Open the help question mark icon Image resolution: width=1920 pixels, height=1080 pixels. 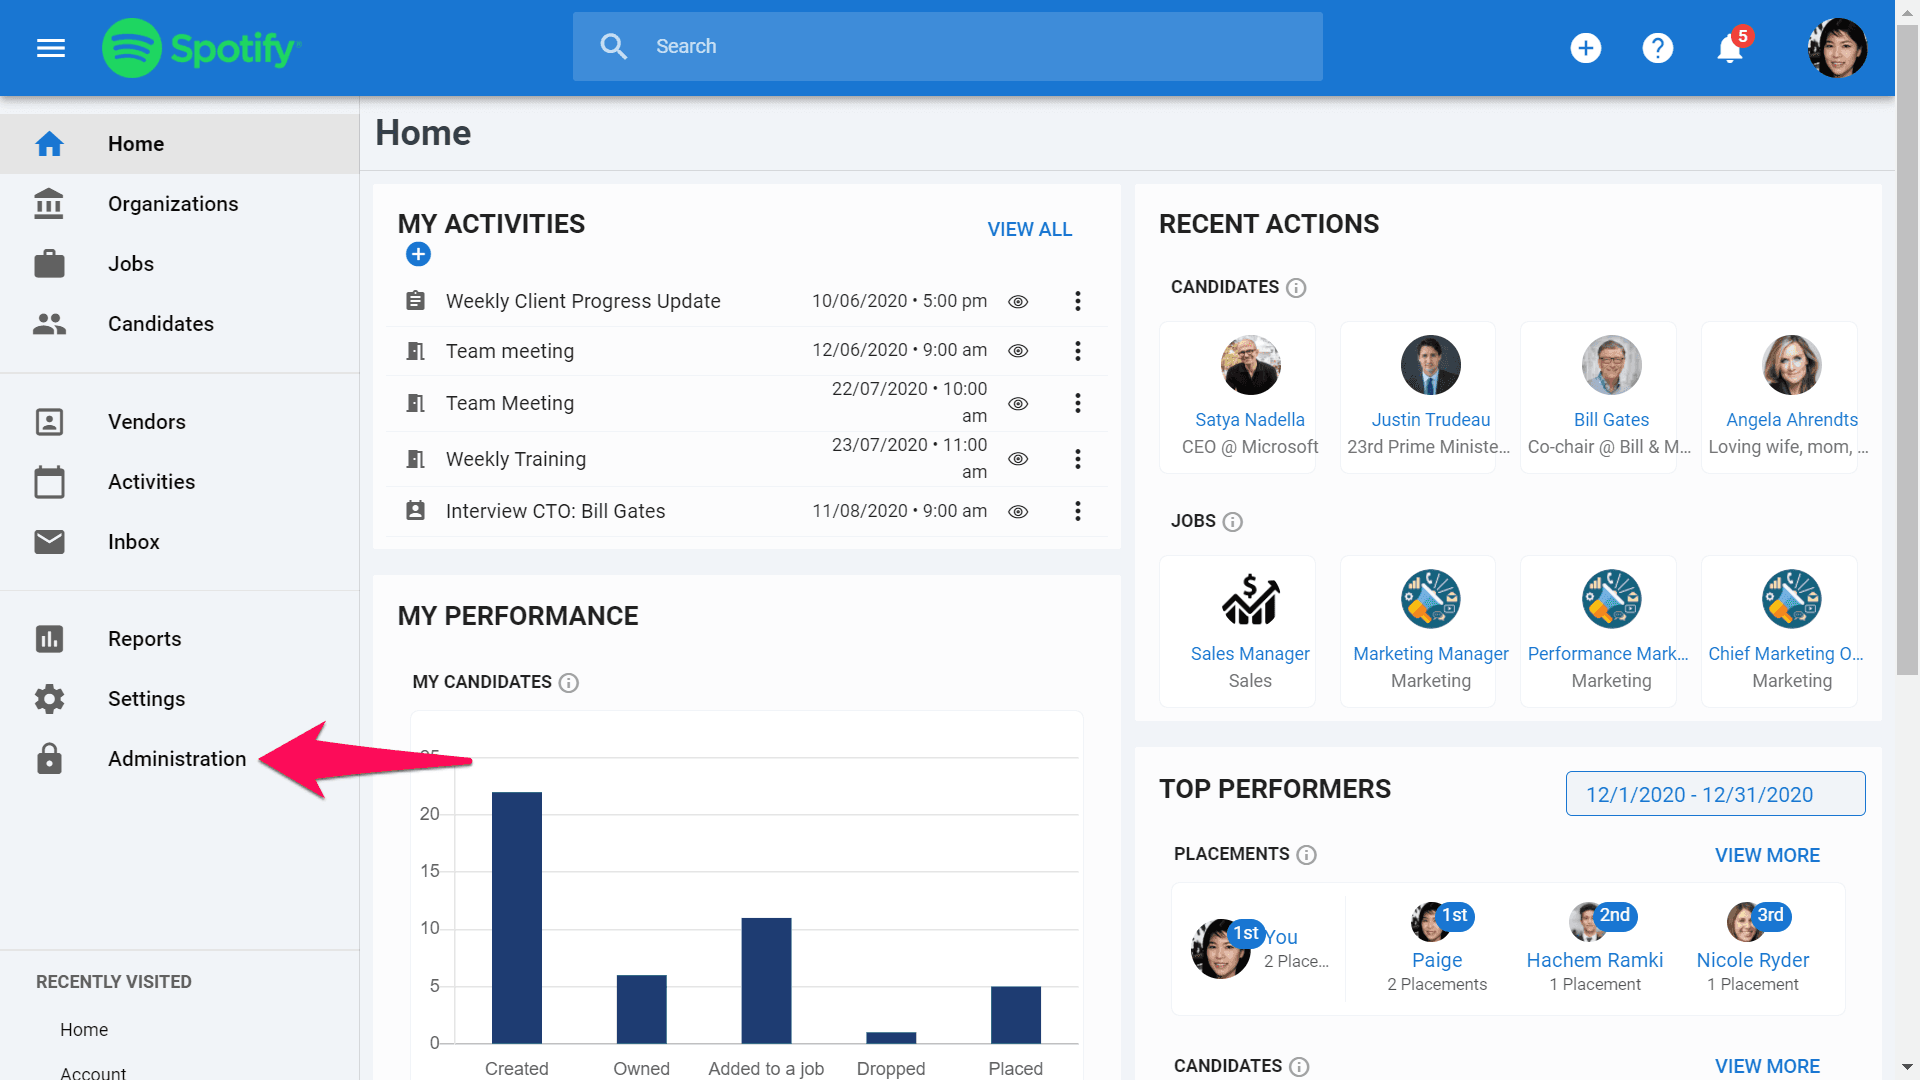[x=1658, y=47]
